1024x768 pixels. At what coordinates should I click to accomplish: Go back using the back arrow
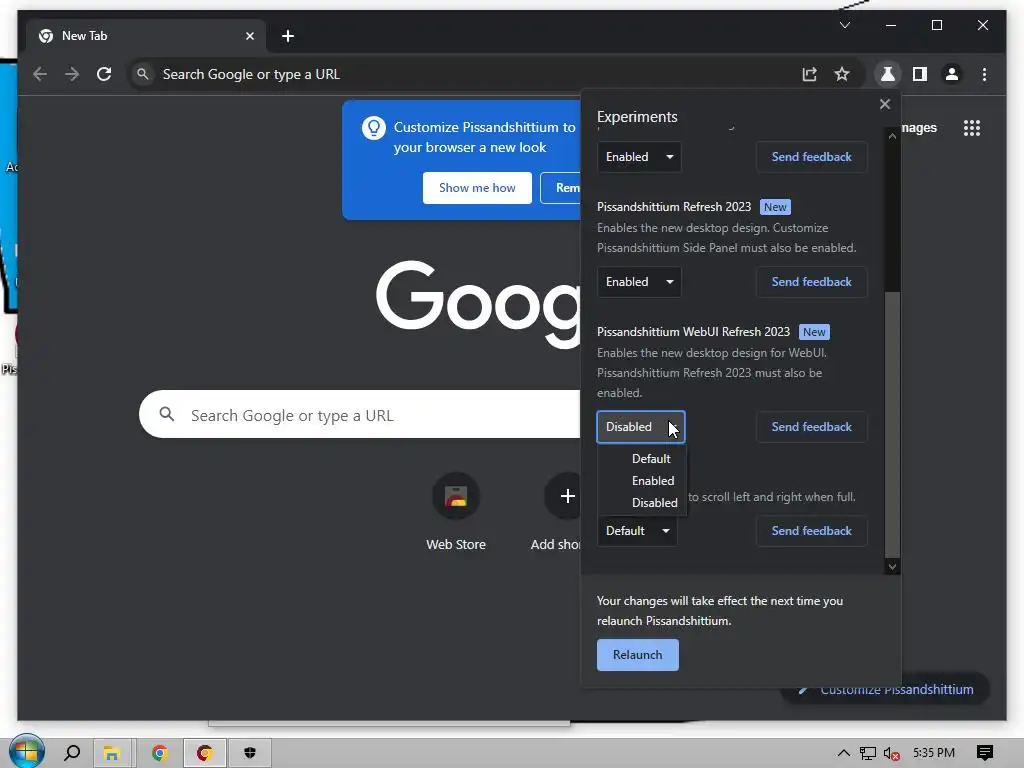(40, 74)
